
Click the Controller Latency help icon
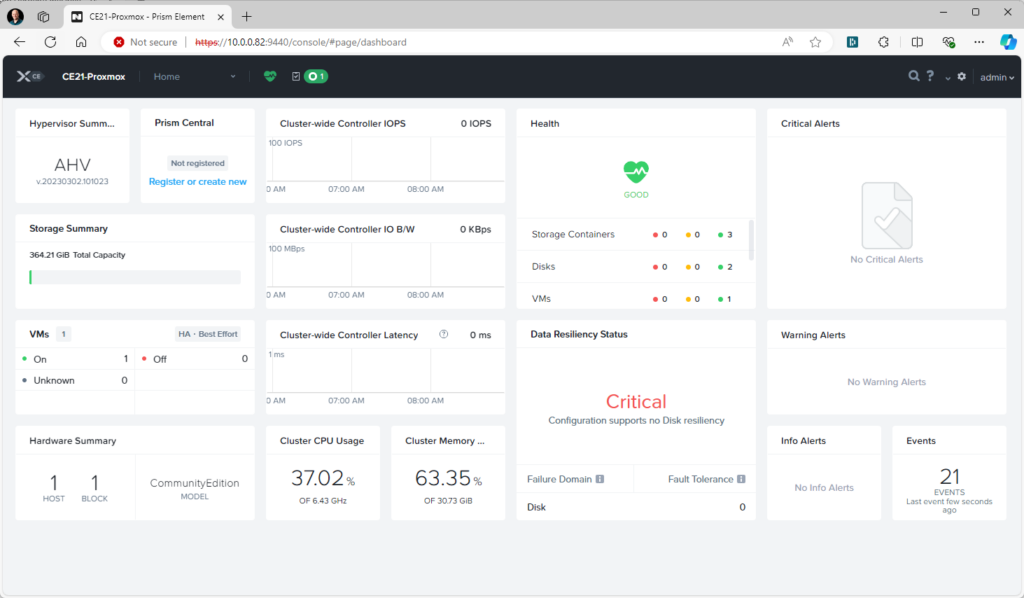click(443, 334)
